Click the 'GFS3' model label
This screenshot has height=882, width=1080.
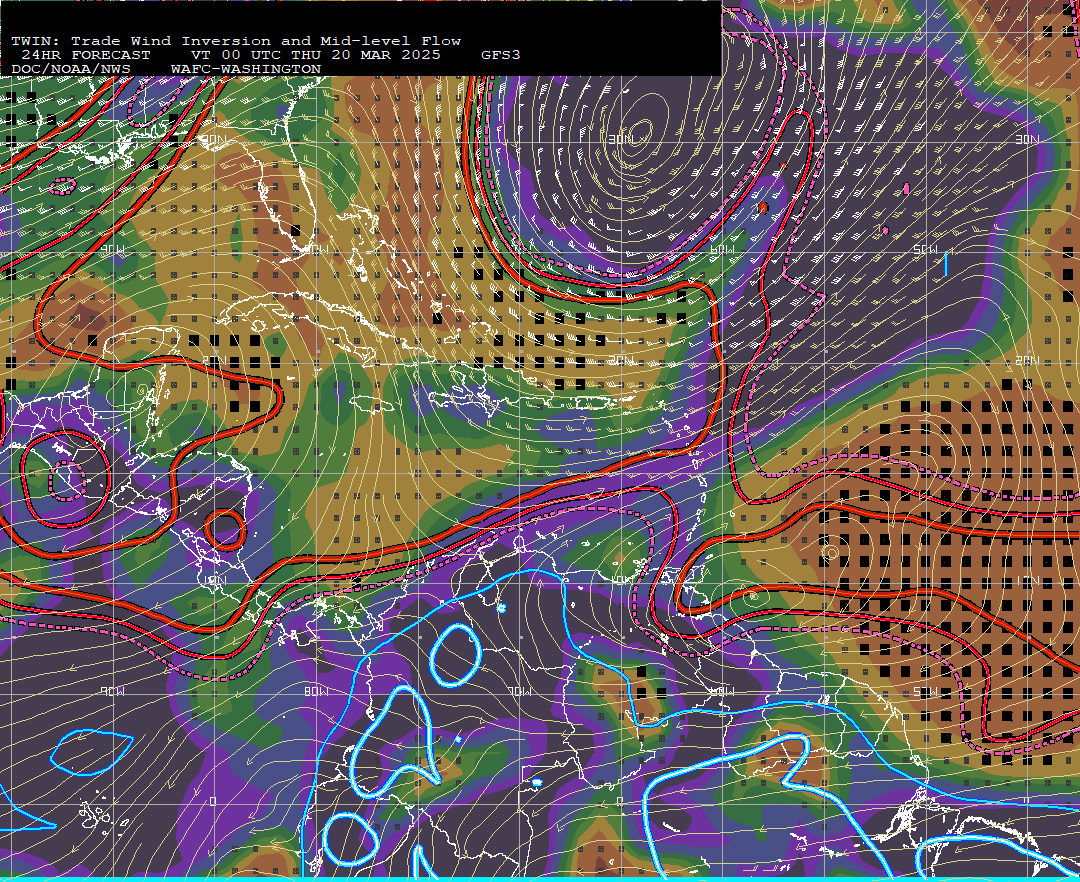point(501,55)
